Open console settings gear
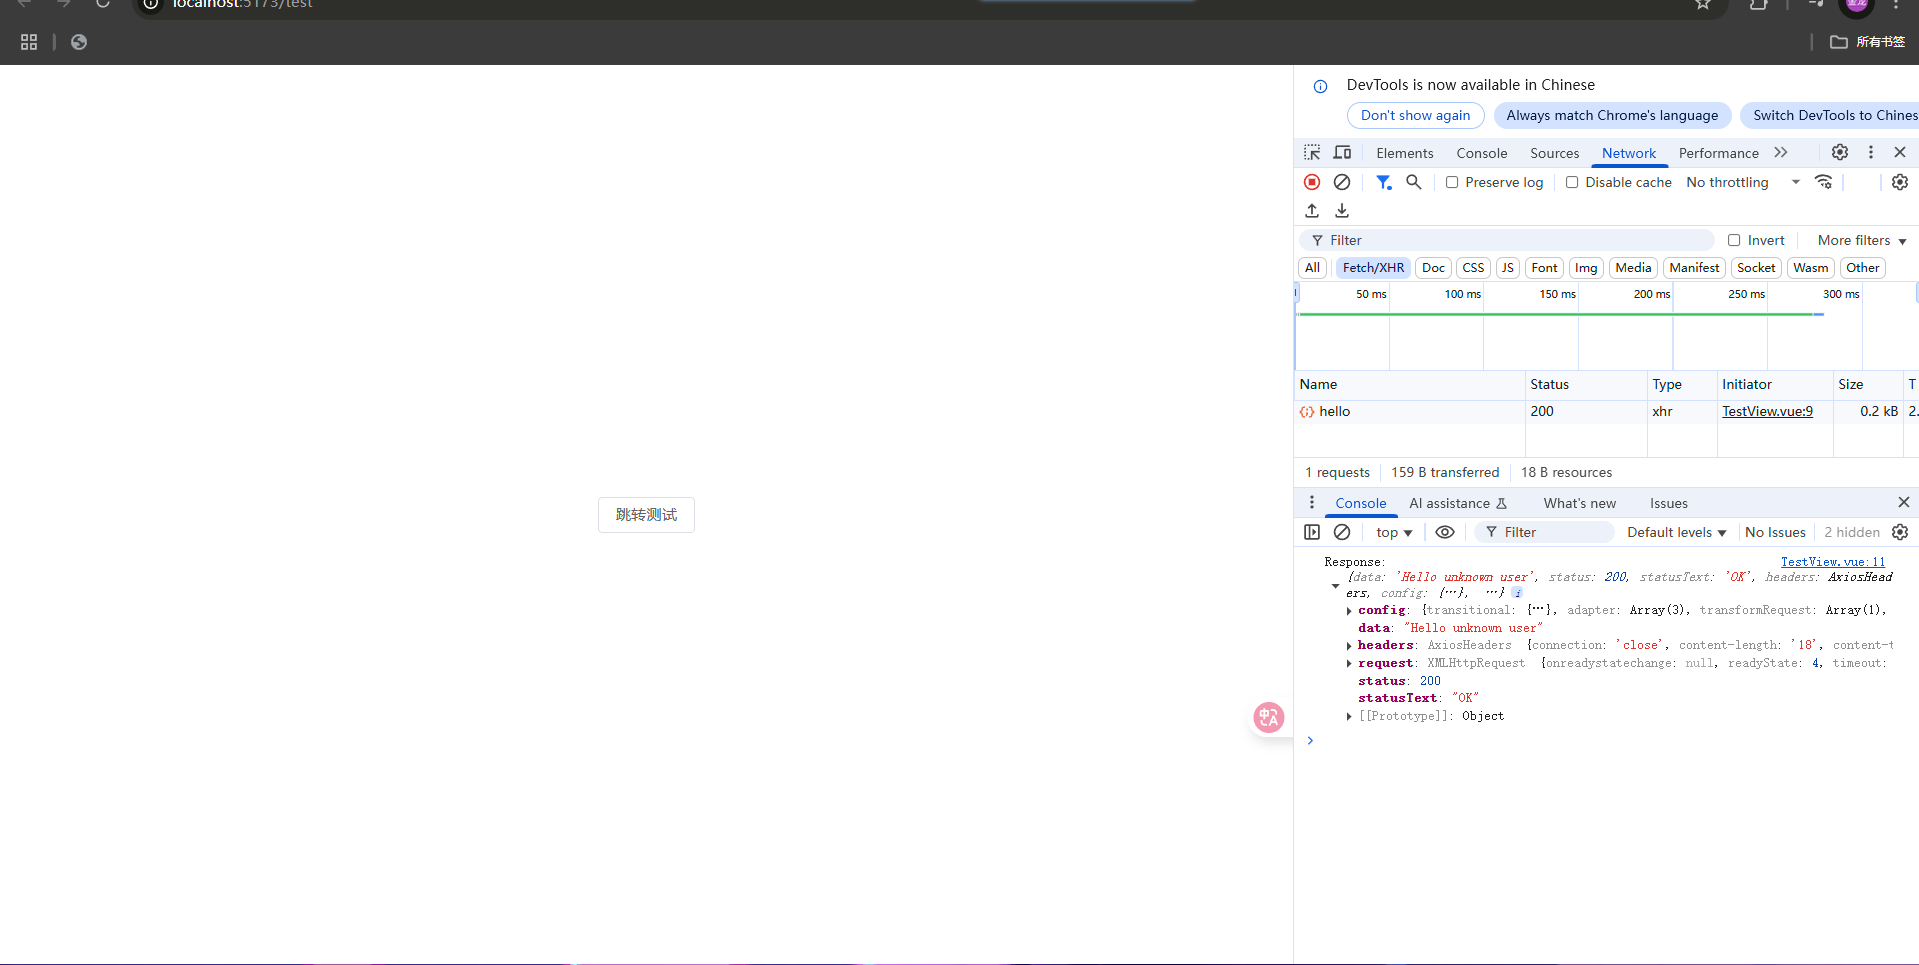 (x=1900, y=532)
